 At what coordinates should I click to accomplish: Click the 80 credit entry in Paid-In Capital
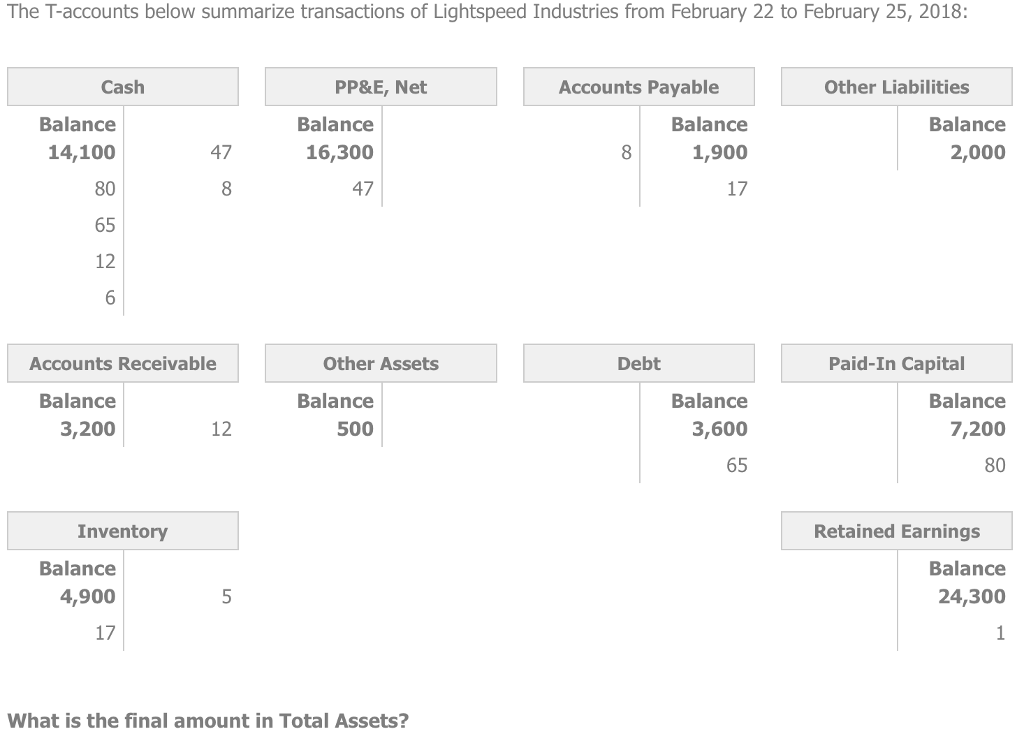(x=995, y=465)
